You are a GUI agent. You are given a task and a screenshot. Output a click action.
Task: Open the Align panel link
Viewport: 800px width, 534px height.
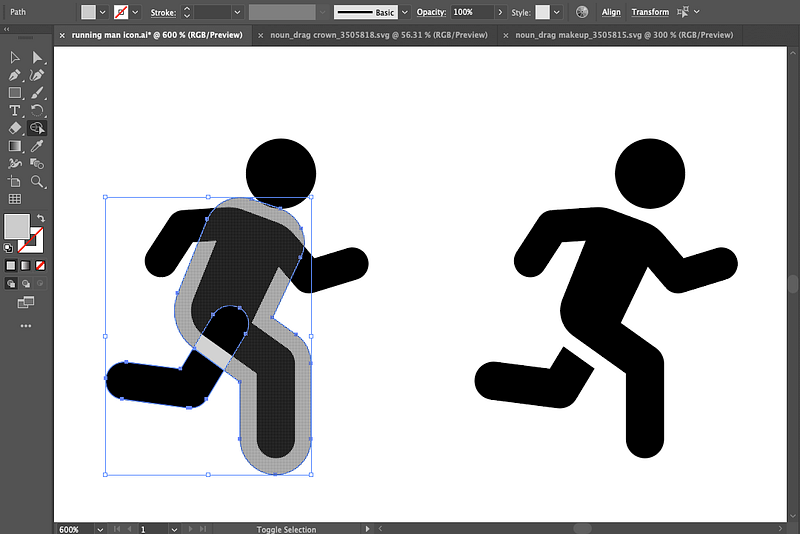tap(611, 12)
